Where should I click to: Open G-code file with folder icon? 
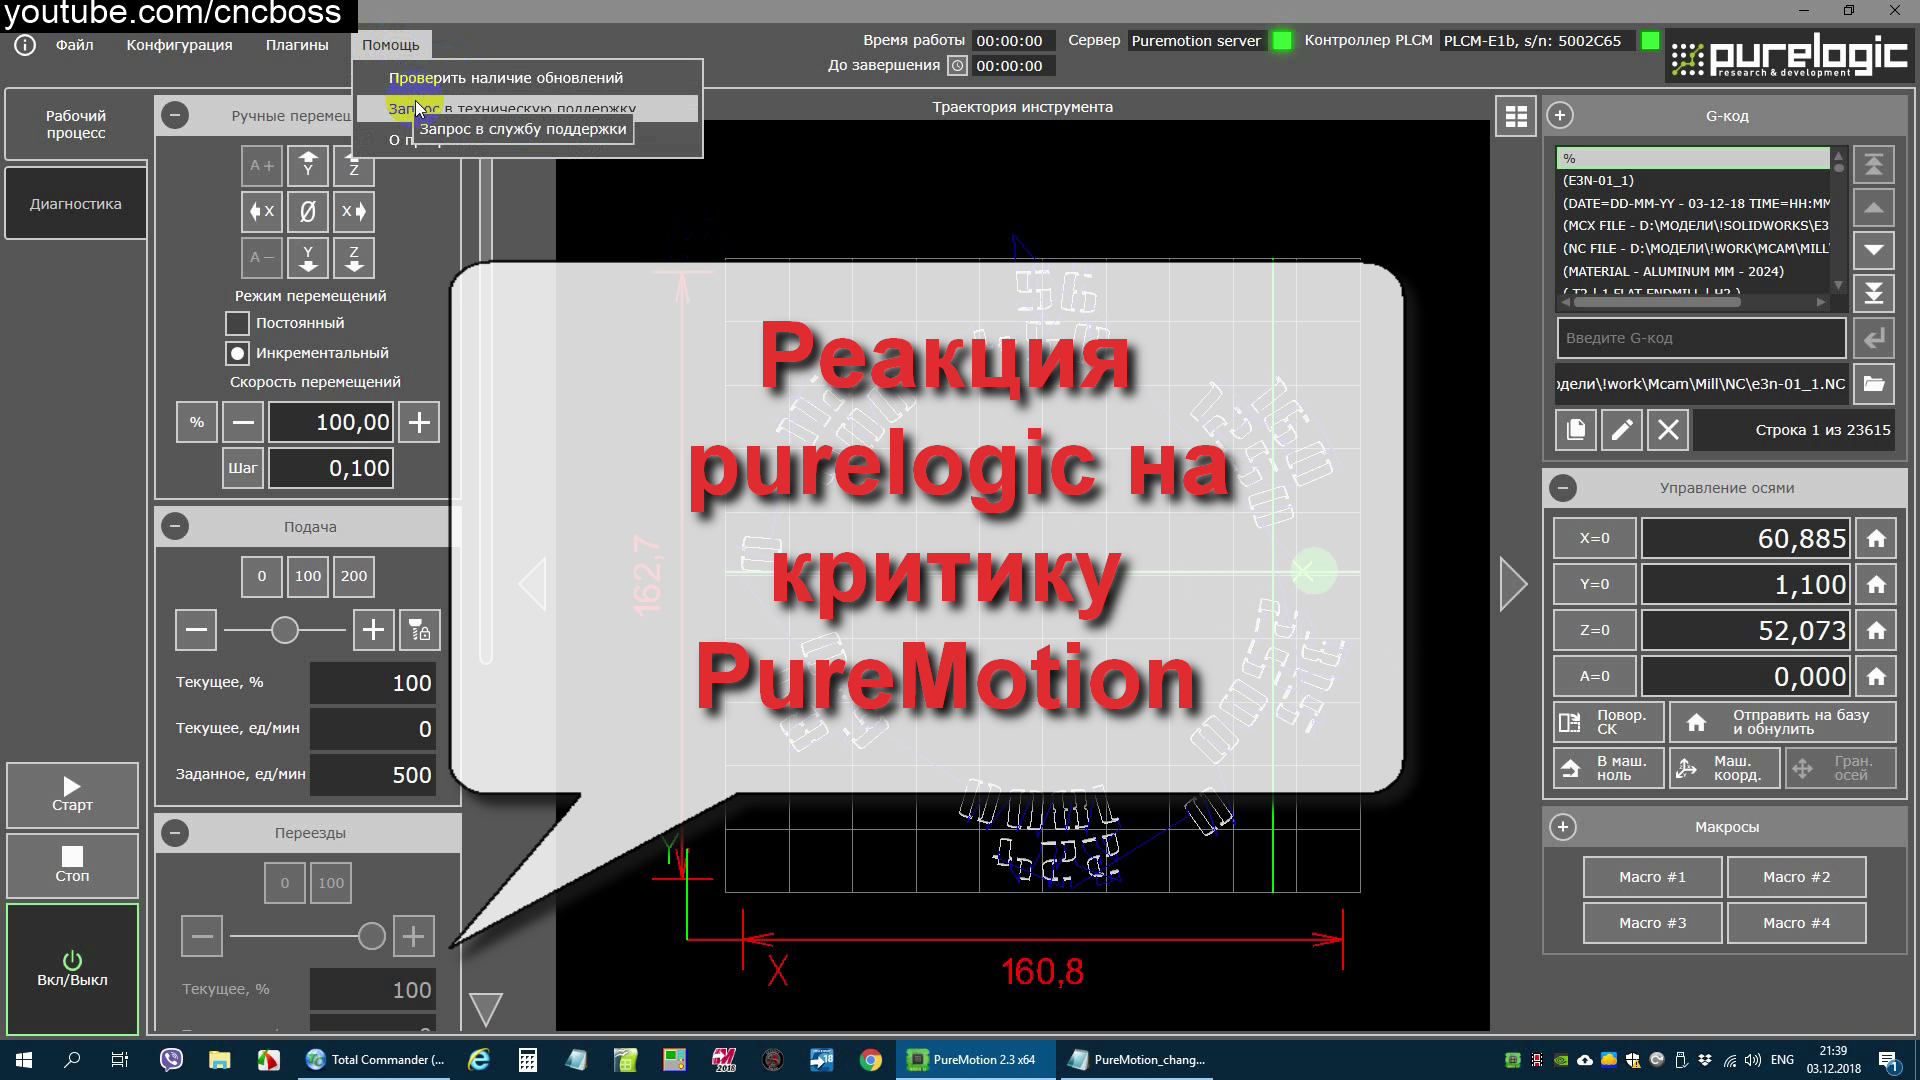pos(1874,384)
